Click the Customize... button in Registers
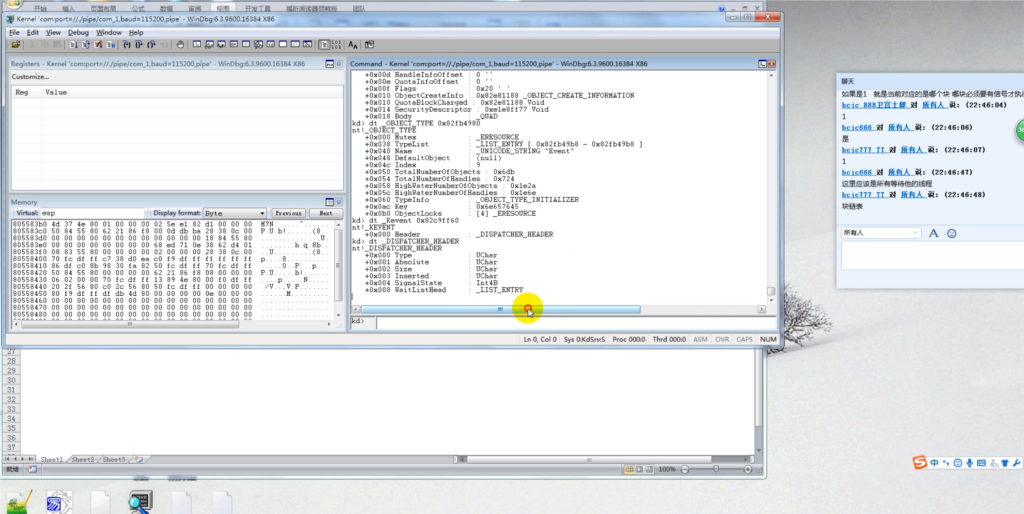The width and height of the screenshot is (1024, 514). click(30, 77)
